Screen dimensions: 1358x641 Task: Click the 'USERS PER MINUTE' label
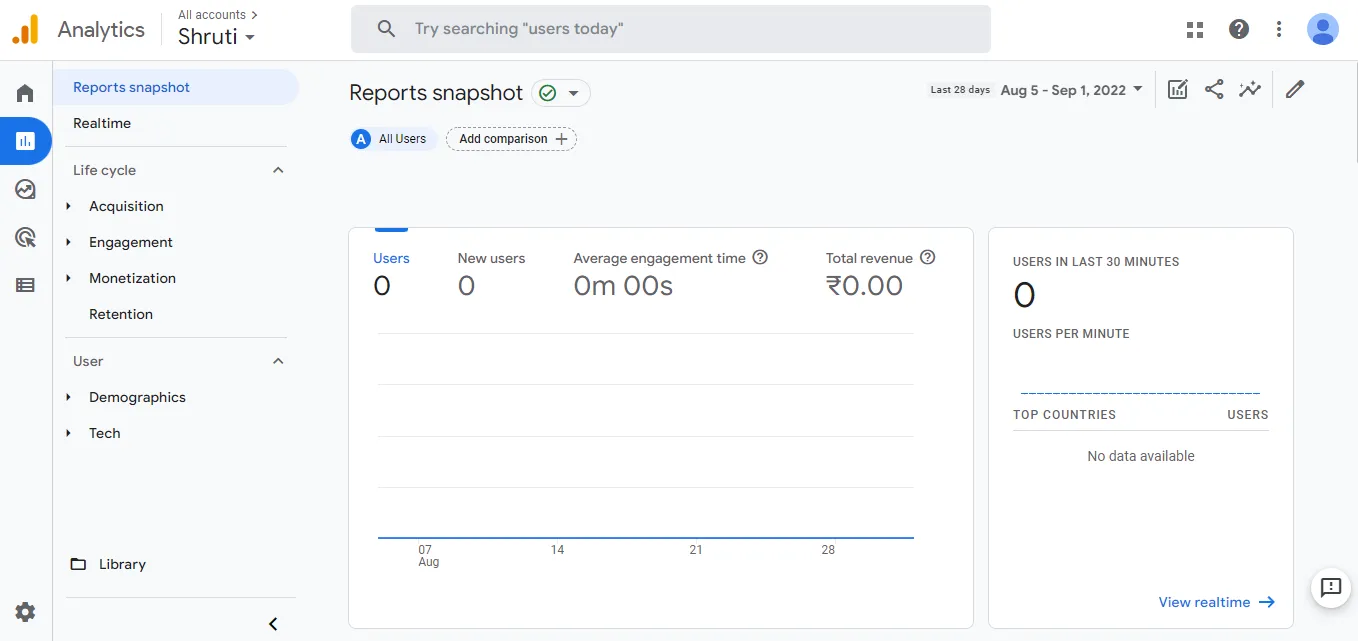pyautogui.click(x=1071, y=334)
